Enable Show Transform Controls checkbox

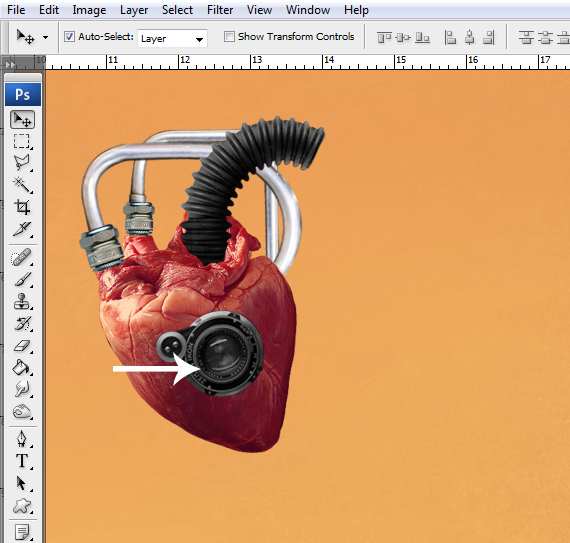(x=229, y=37)
